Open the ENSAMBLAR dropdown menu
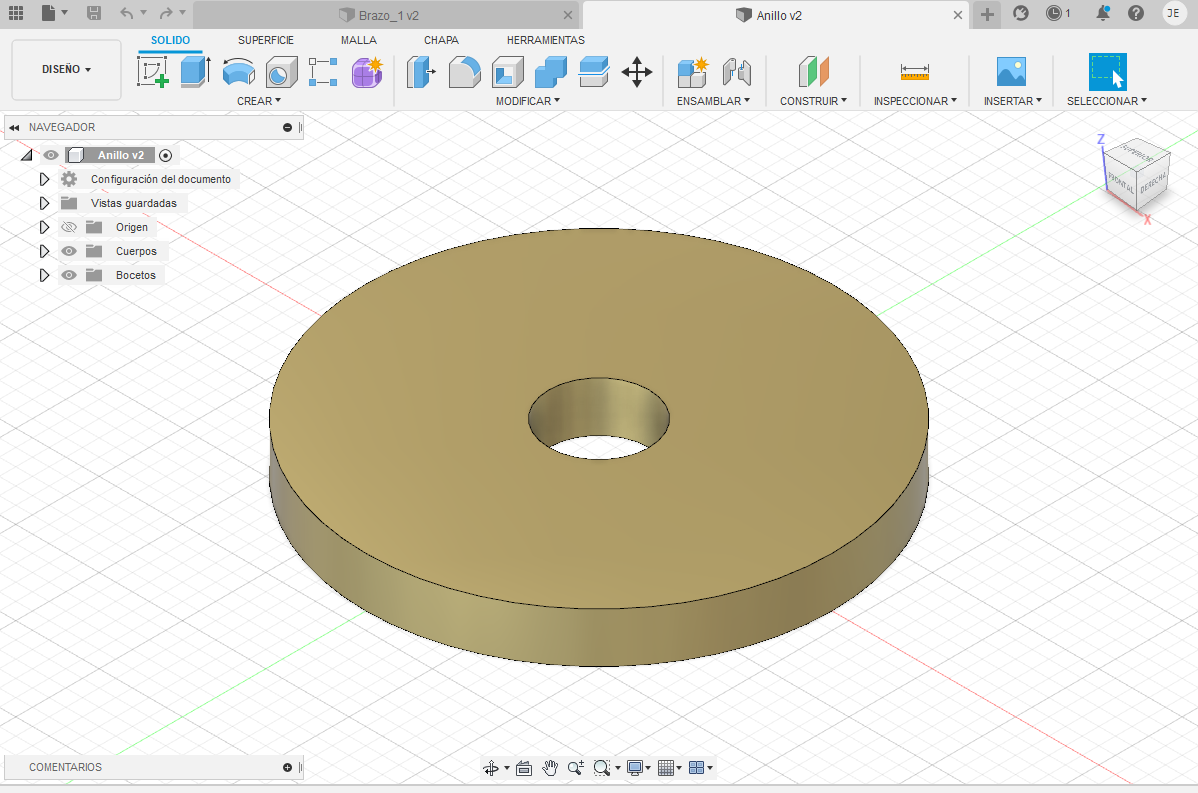The height and width of the screenshot is (793, 1198). [713, 101]
